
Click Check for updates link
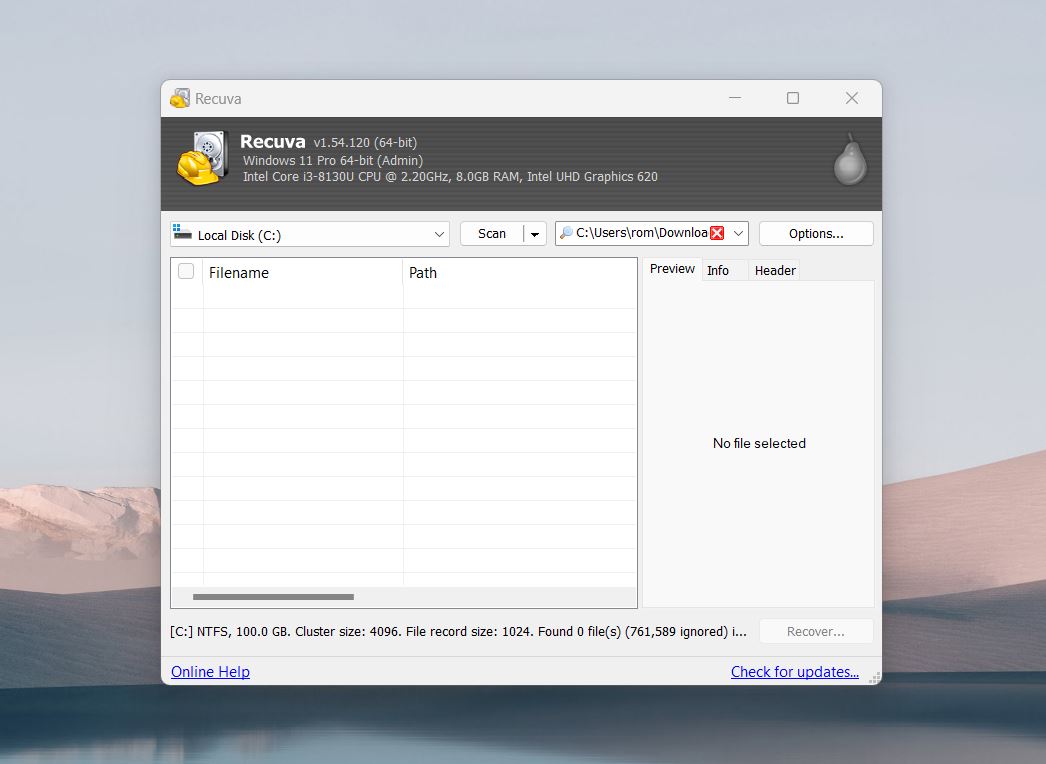[x=795, y=672]
